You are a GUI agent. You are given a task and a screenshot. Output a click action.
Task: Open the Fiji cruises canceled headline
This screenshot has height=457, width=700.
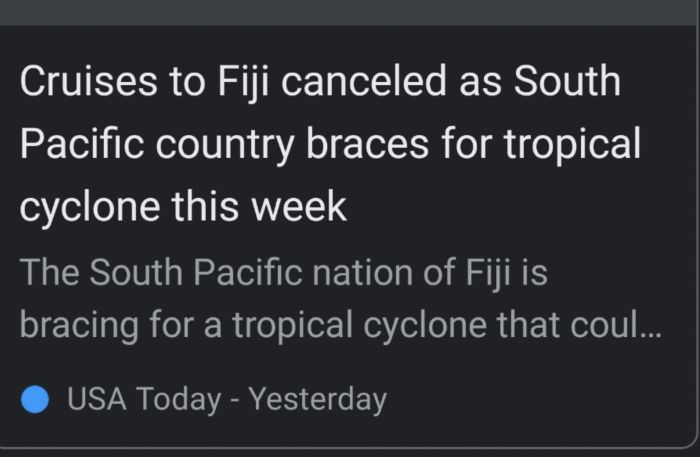pos(330,144)
